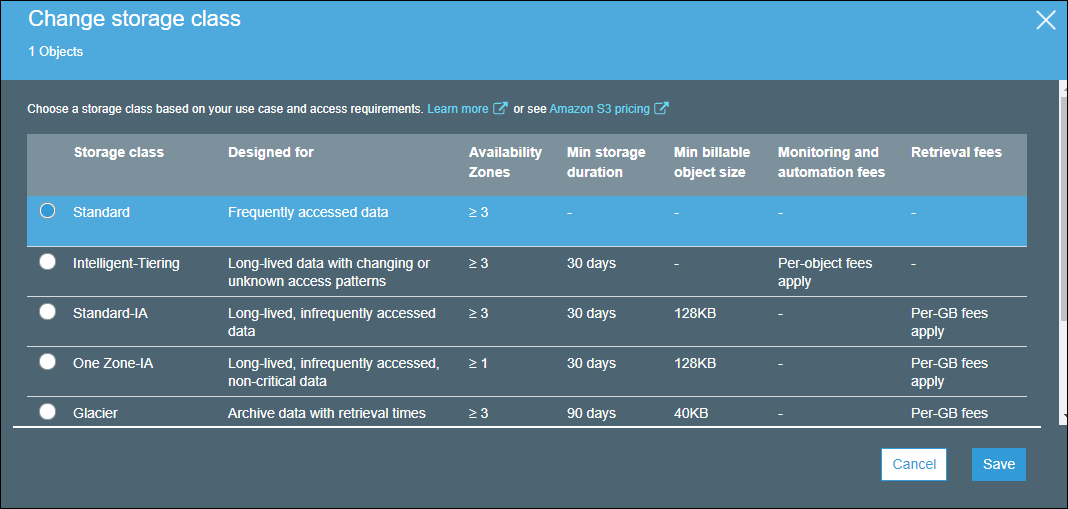The image size is (1068, 509).
Task: Open the Learn more link
Action: click(x=458, y=109)
